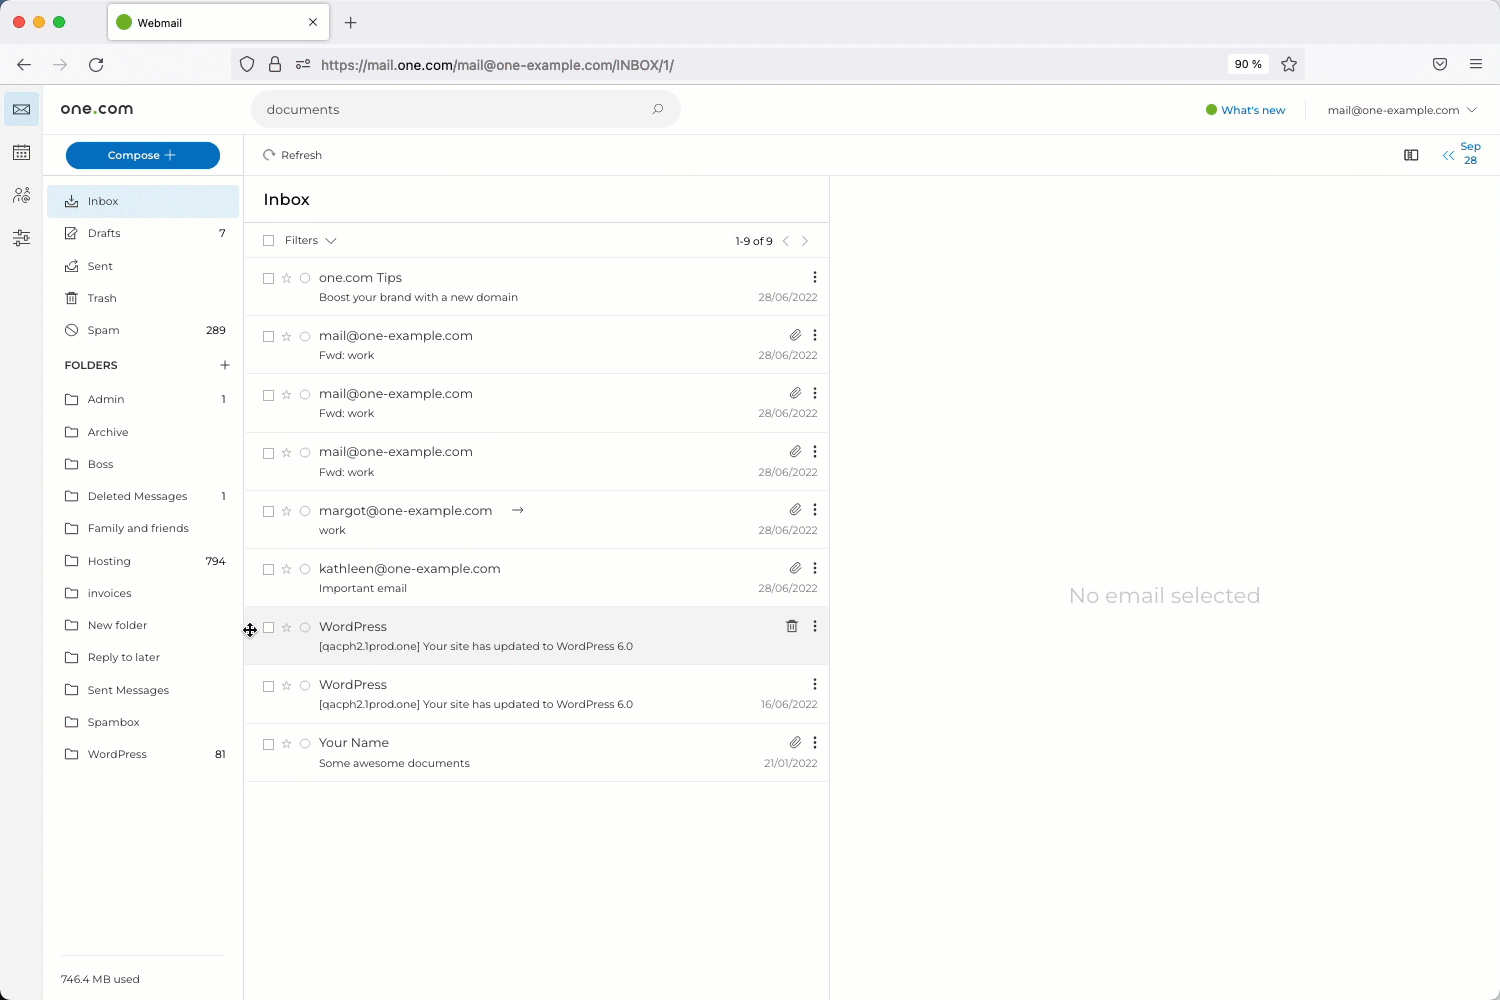Click the Refresh icon above the inbox
The image size is (1500, 1000).
point(268,155)
